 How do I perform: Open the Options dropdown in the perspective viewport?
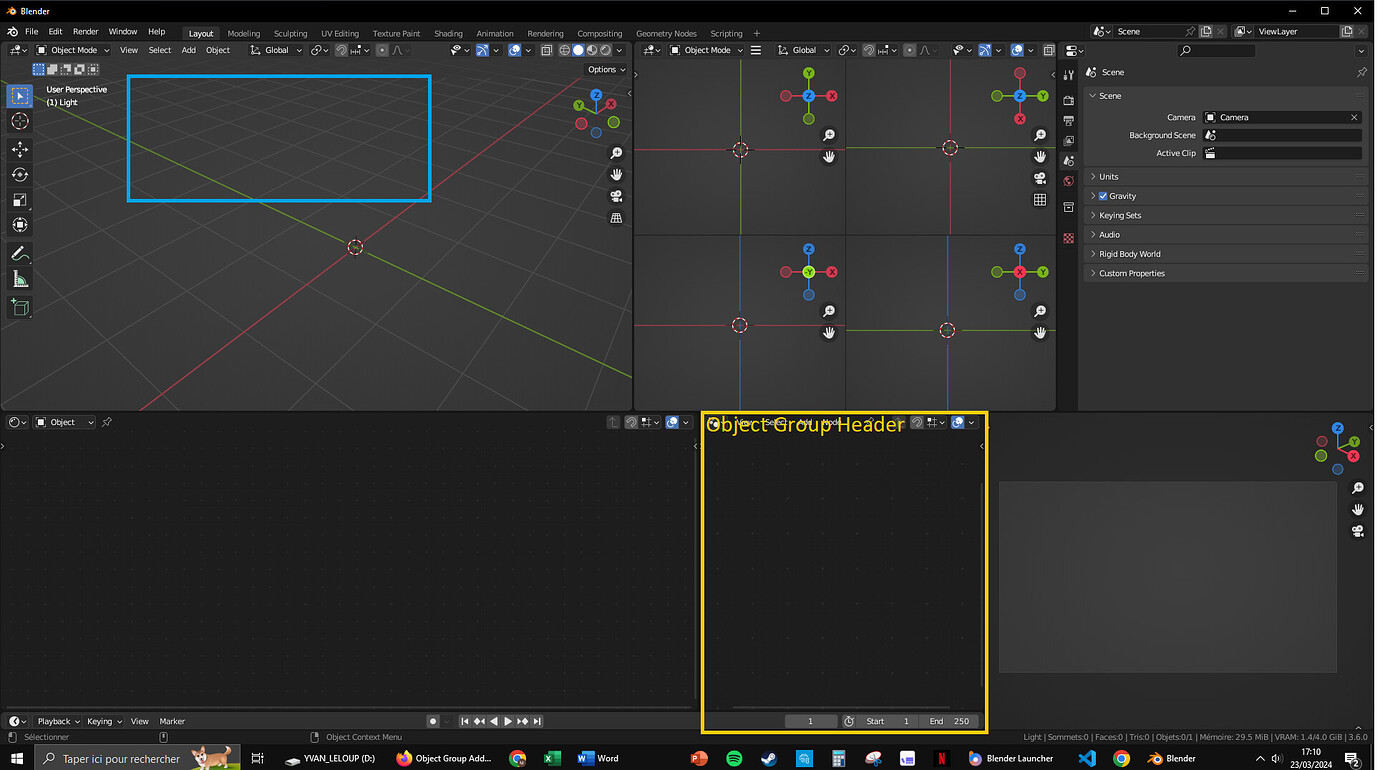point(606,69)
